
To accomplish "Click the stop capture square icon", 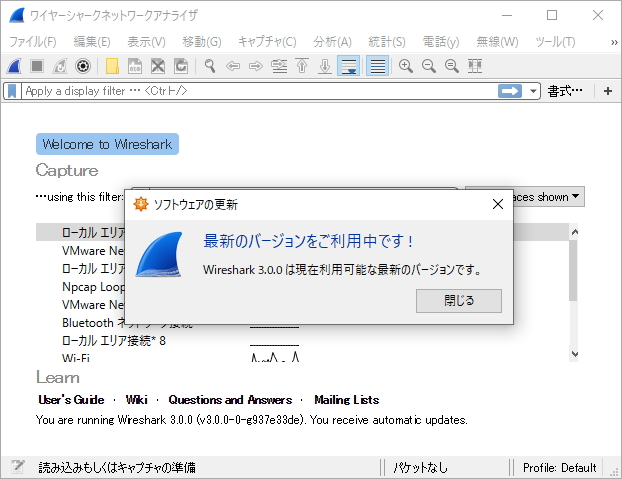I will (x=37, y=66).
